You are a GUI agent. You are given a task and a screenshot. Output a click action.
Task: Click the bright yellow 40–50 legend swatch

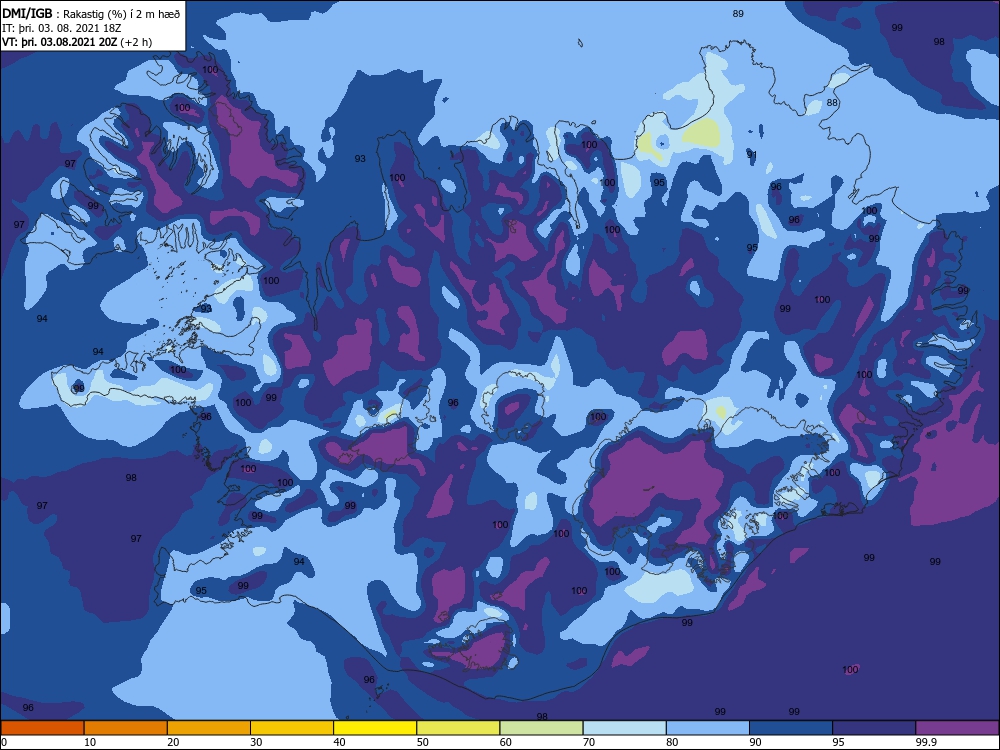point(375,728)
